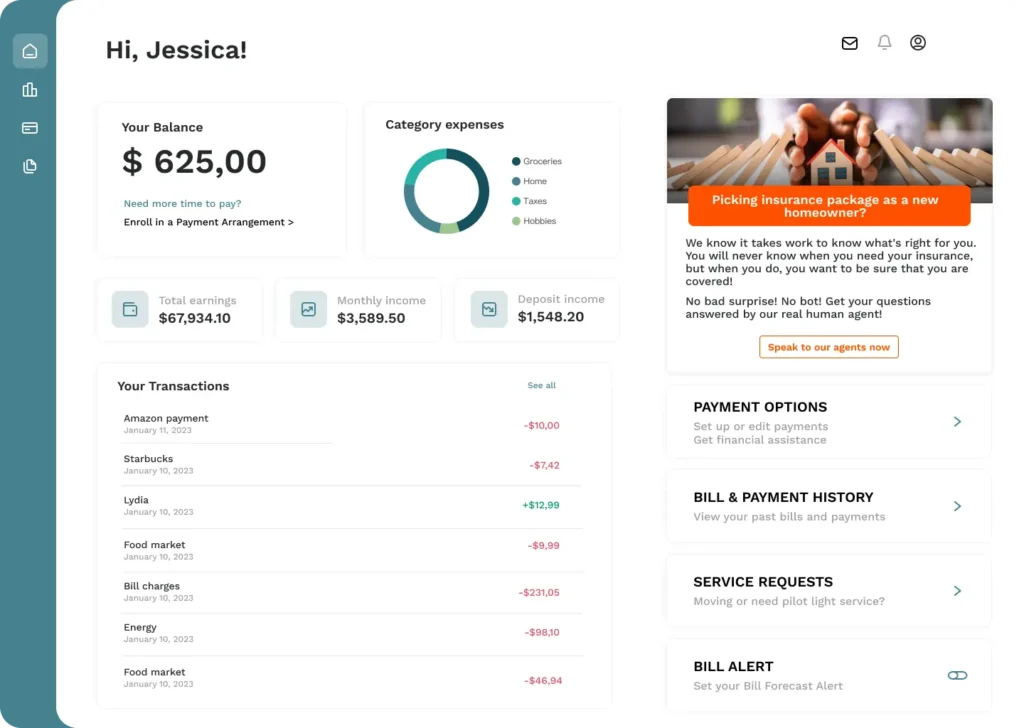Screen dimensions: 1024x728
Task: Click See all transactions link
Action: (541, 385)
